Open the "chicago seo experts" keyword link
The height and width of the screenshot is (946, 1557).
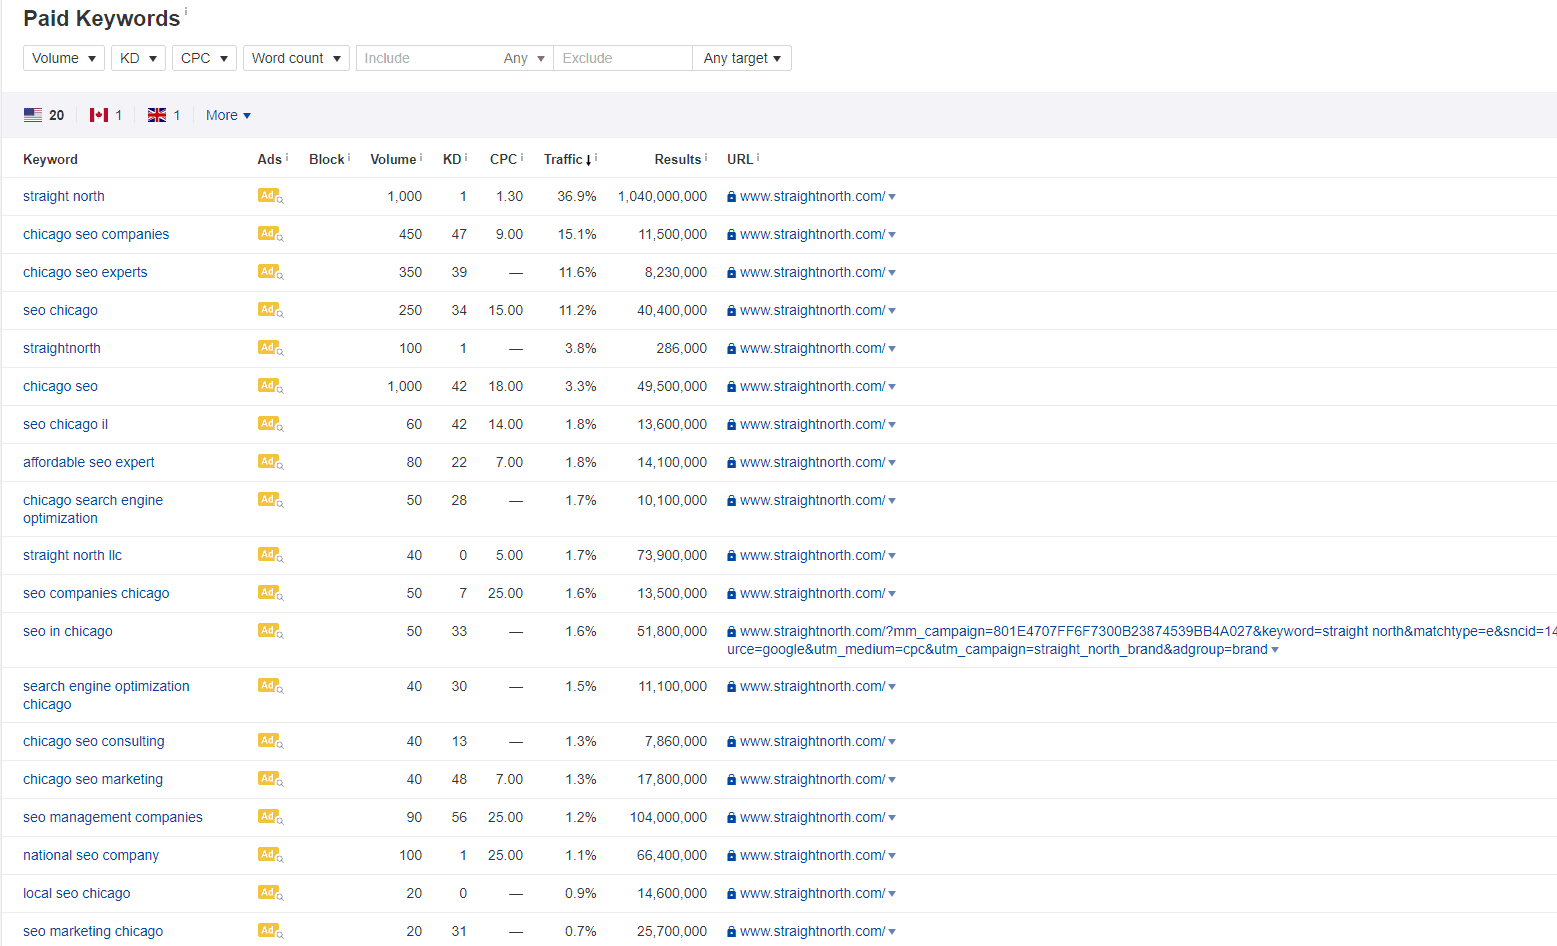coord(85,272)
